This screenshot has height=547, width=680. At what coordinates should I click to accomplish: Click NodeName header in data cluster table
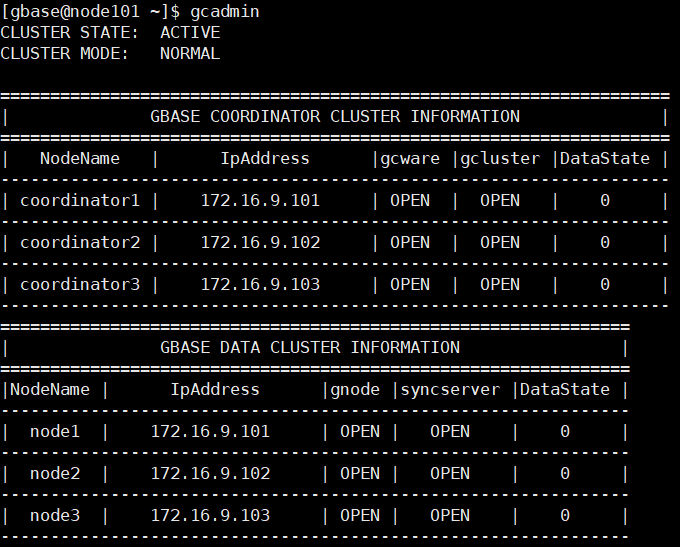click(x=50, y=390)
